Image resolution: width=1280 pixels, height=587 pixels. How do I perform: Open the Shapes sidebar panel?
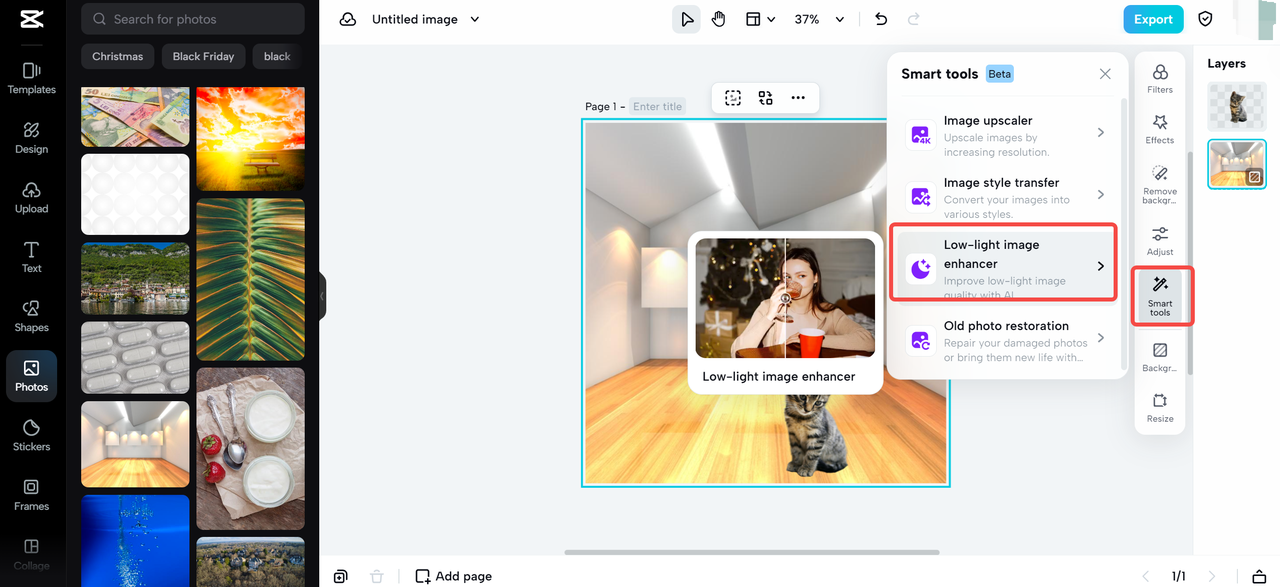pyautogui.click(x=31, y=316)
